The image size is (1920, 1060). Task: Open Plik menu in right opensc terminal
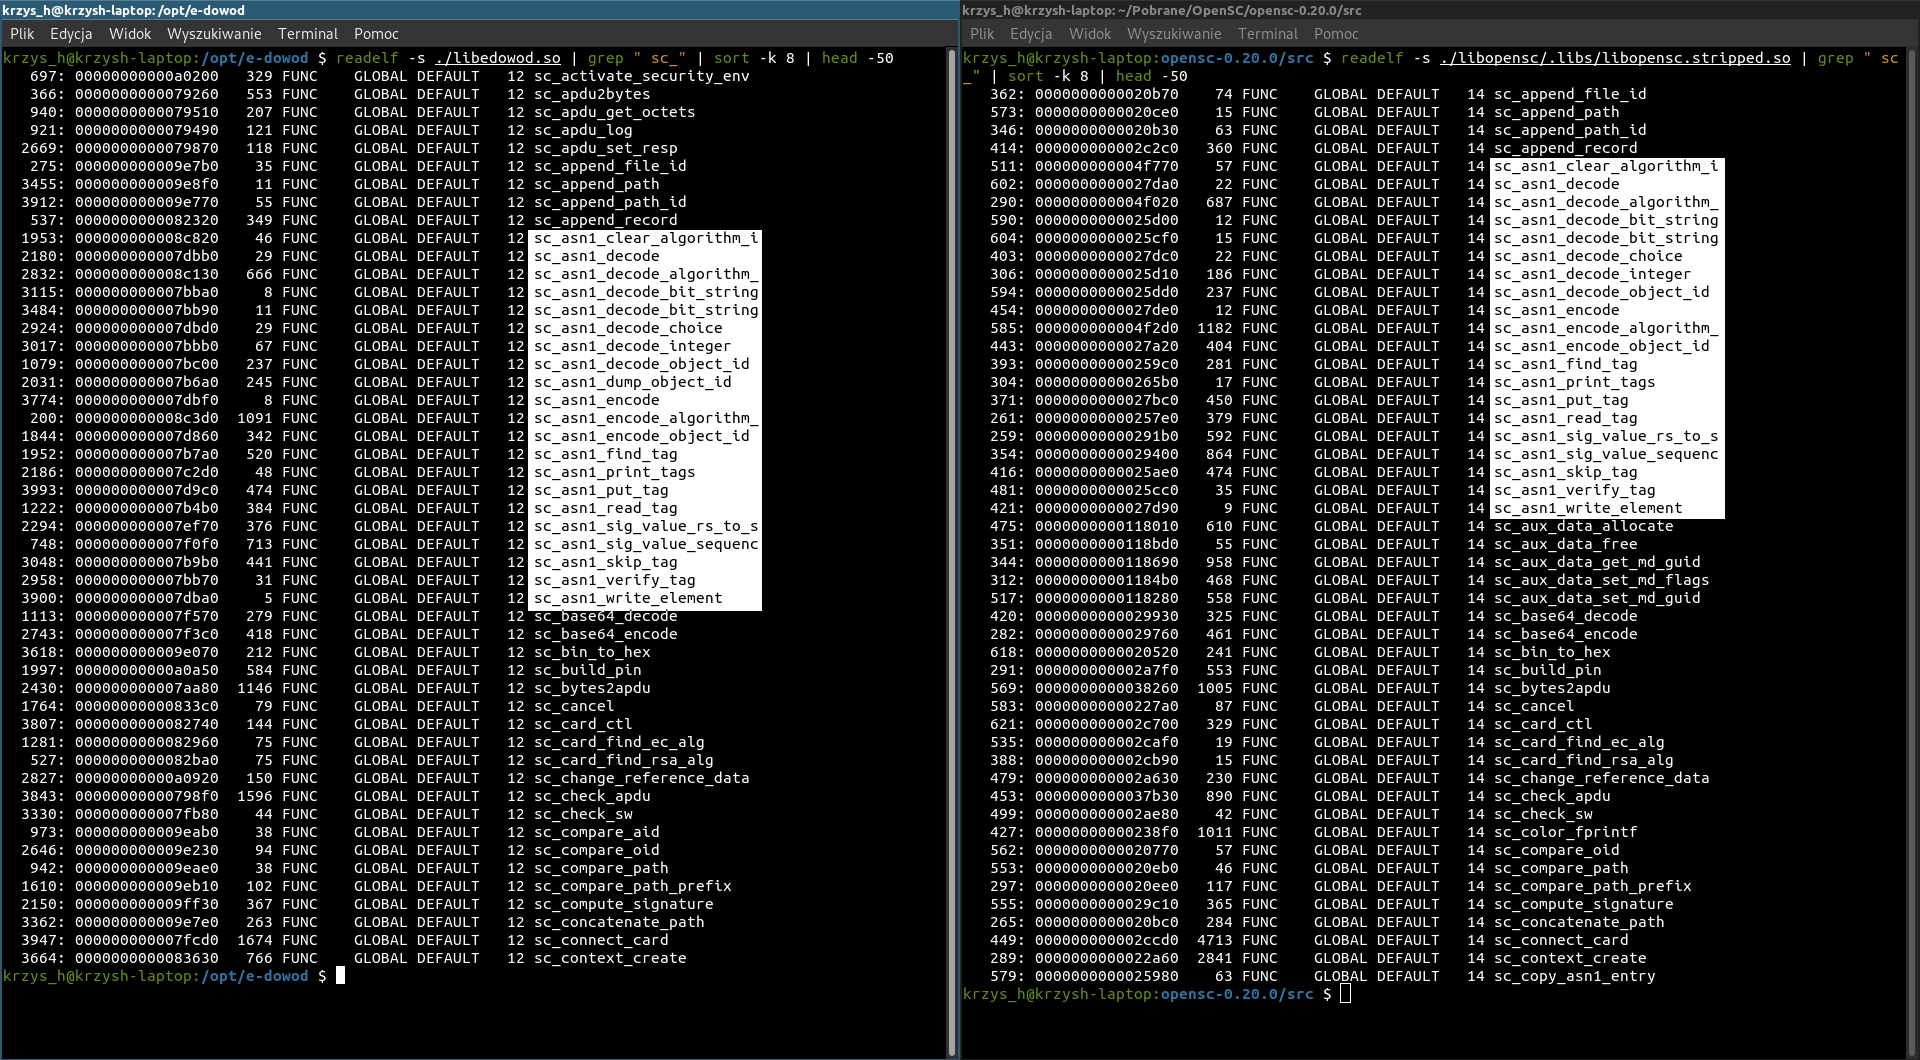982,34
